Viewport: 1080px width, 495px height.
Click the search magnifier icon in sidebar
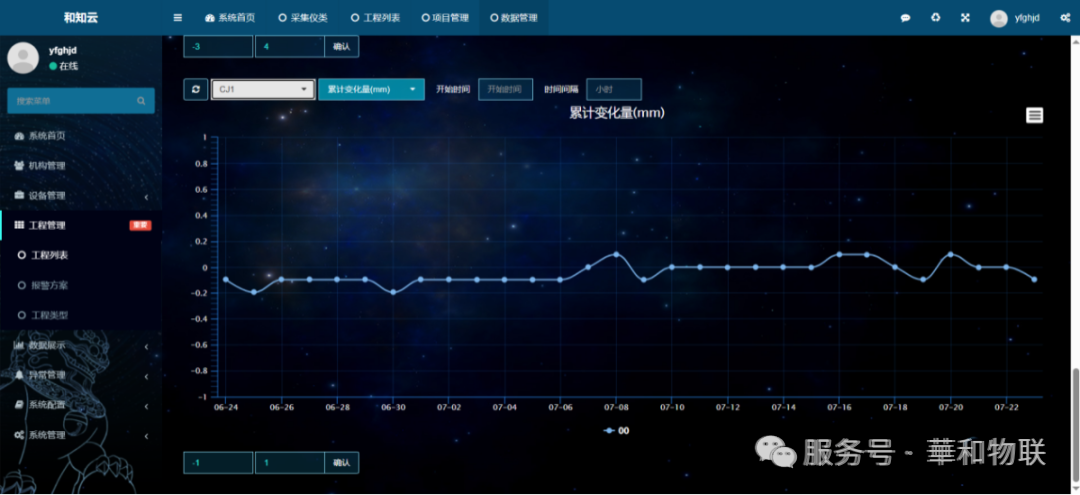click(141, 101)
